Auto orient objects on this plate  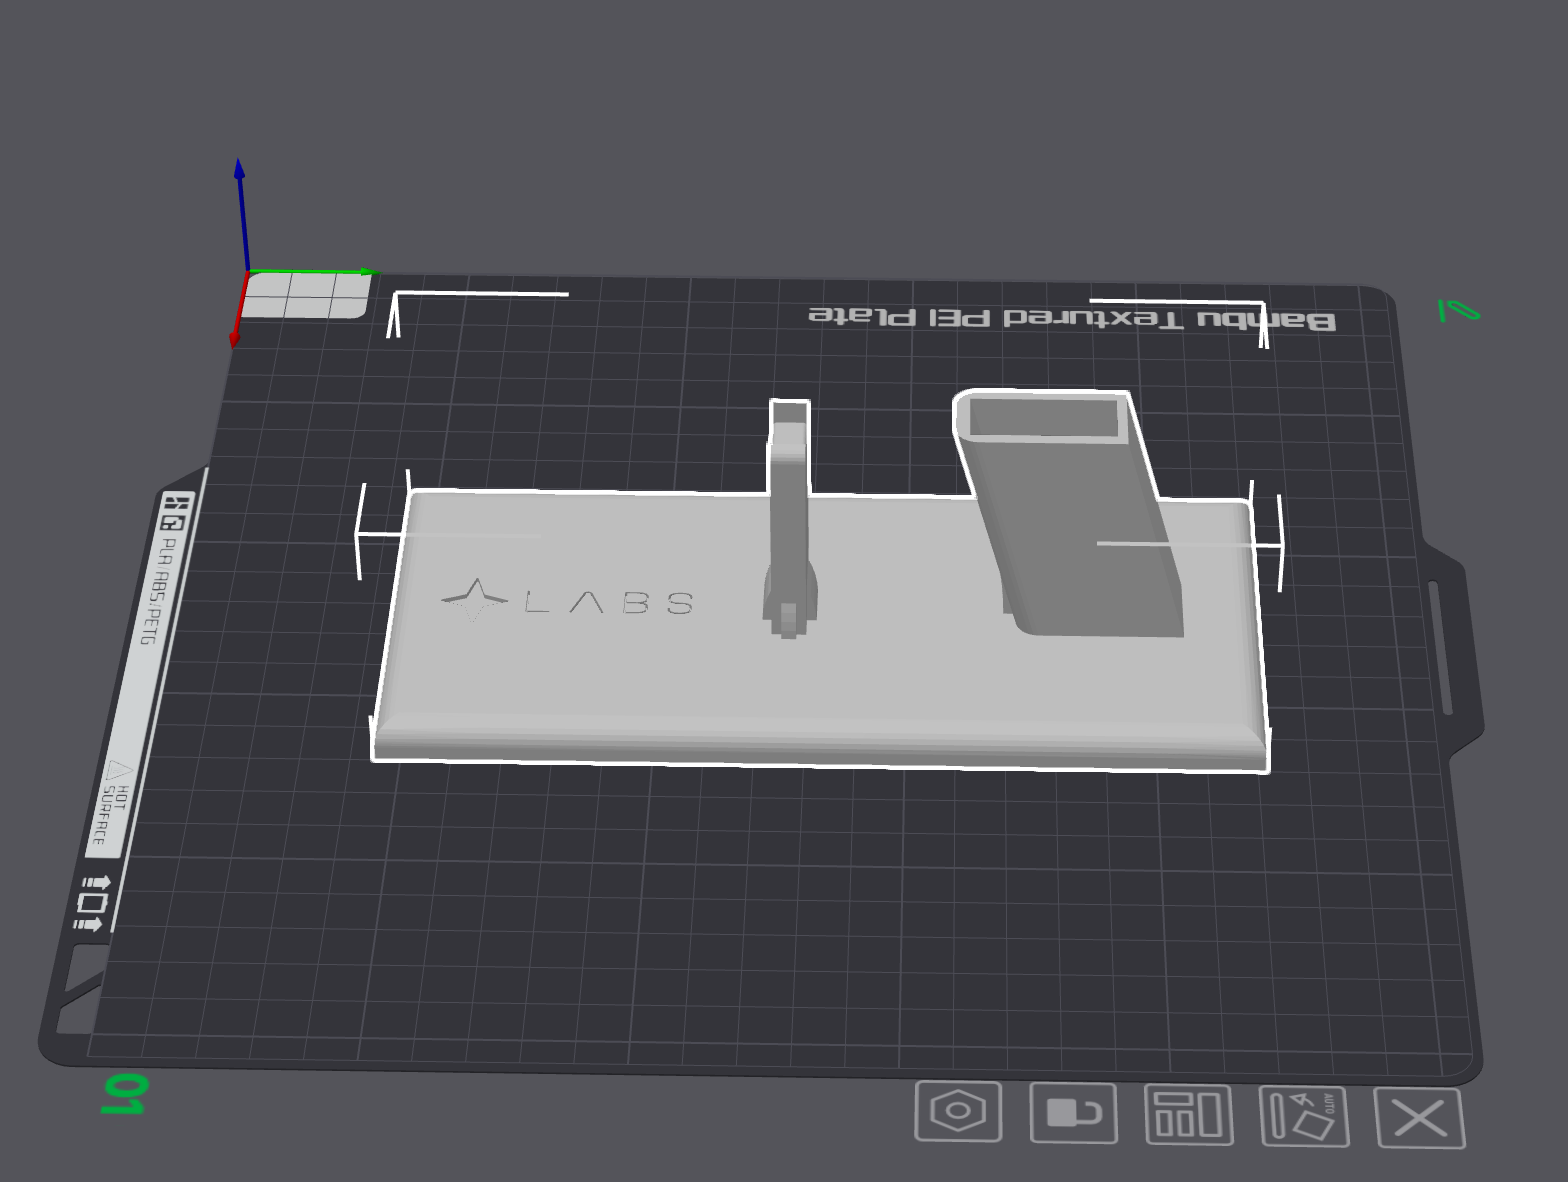[1304, 1117]
